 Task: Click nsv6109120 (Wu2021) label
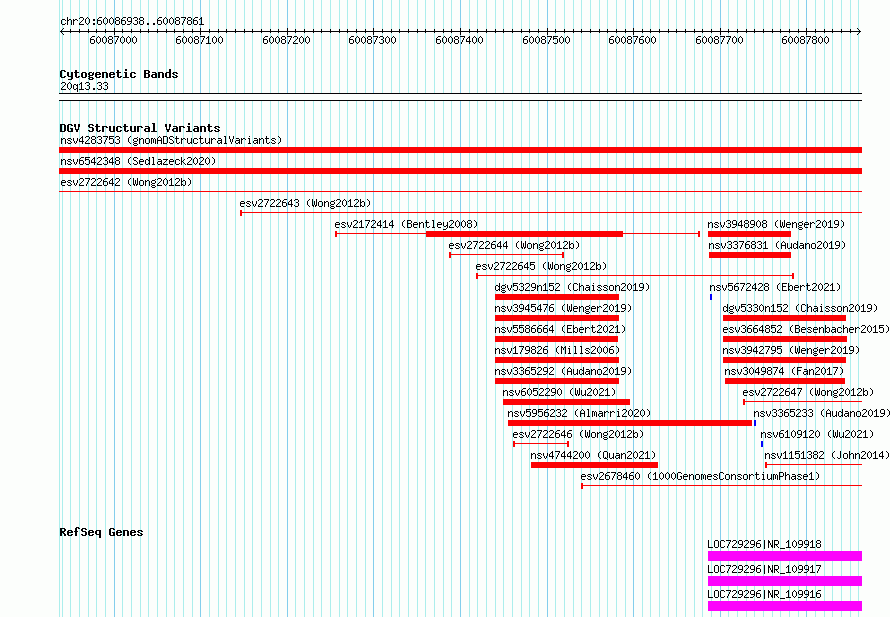[x=817, y=434]
